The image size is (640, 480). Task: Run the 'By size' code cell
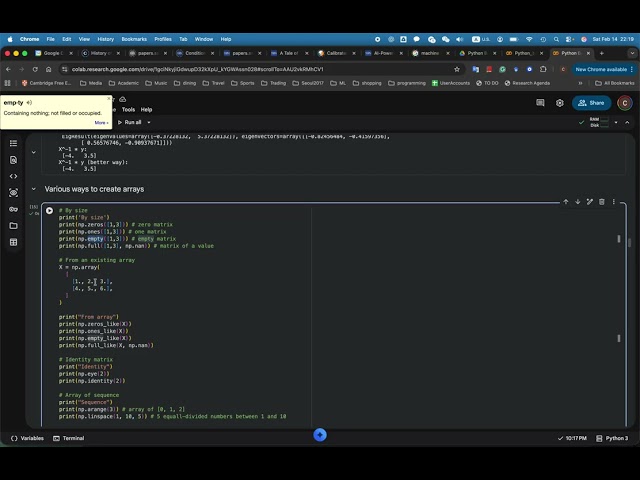coord(49,211)
